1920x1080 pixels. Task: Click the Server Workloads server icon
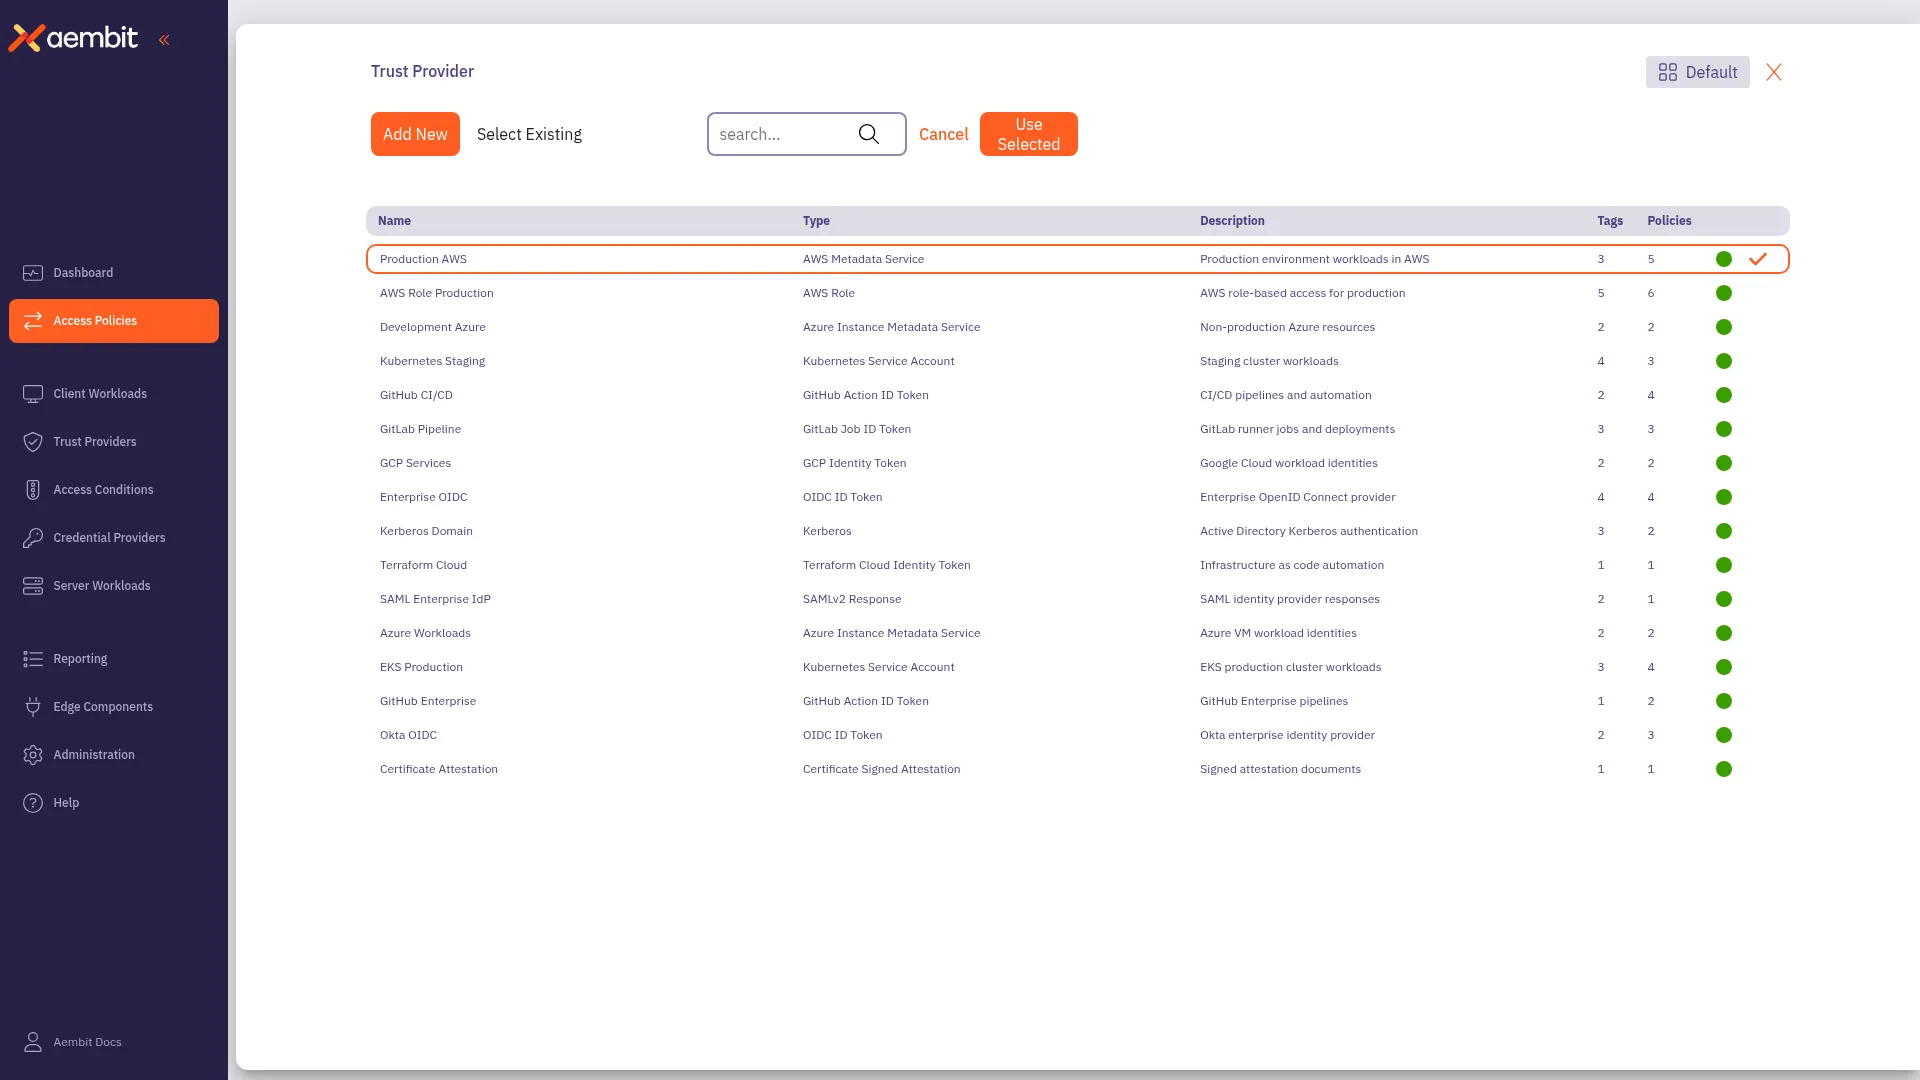tap(33, 586)
